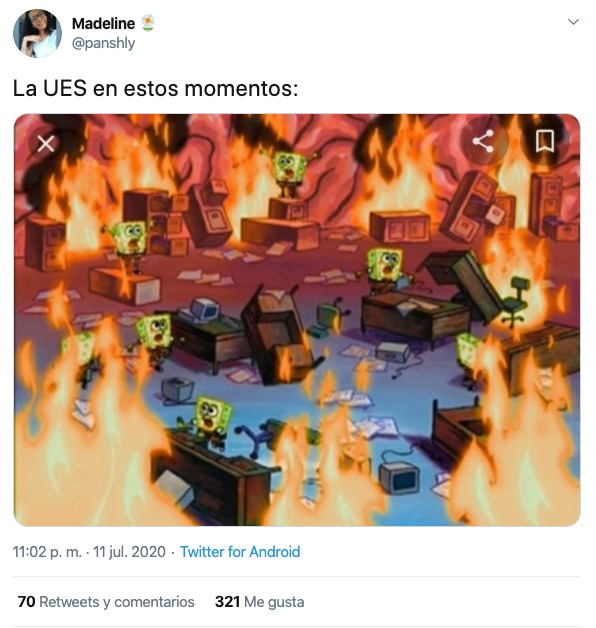Open Madeline's profile avatar
Image resolution: width=596 pixels, height=628 pixels.
(x=38, y=34)
